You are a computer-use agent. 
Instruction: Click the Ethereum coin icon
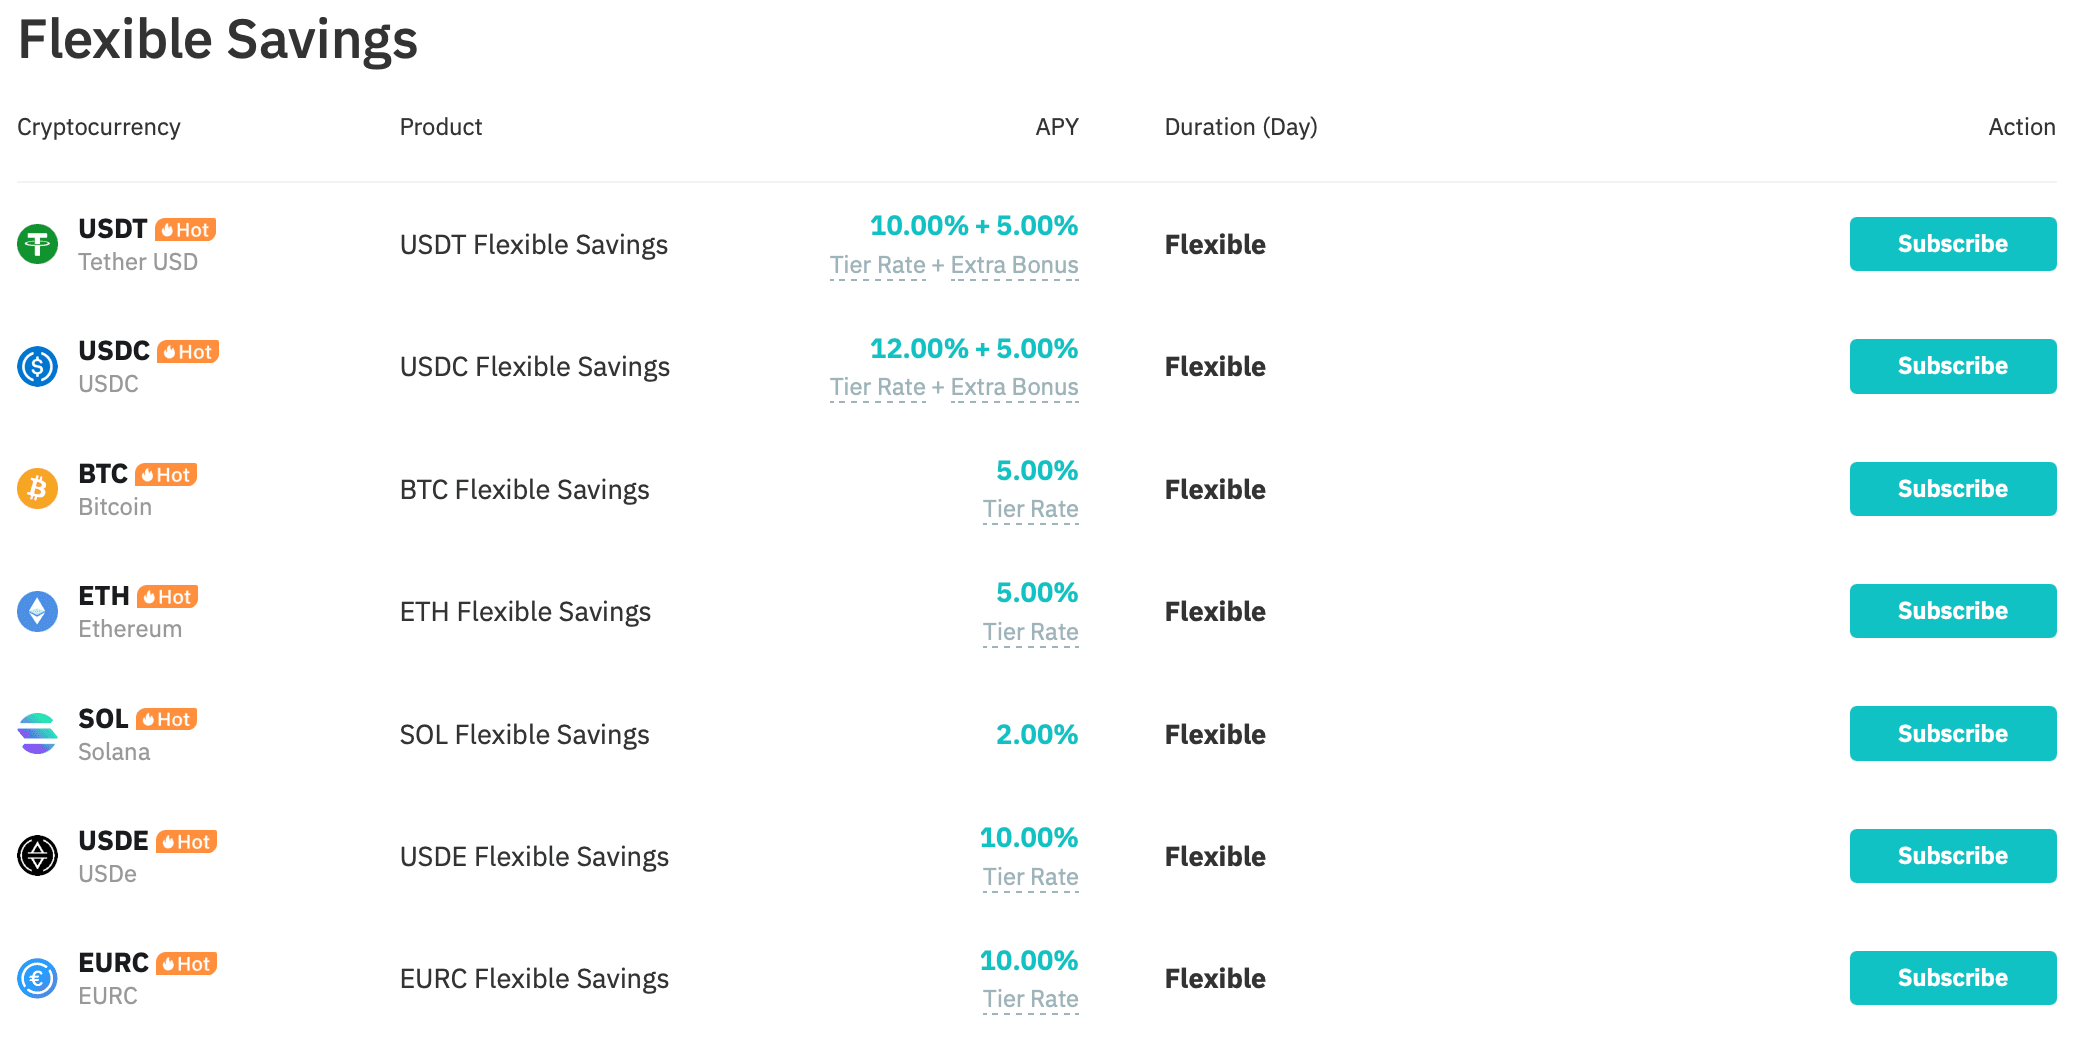pyautogui.click(x=38, y=611)
